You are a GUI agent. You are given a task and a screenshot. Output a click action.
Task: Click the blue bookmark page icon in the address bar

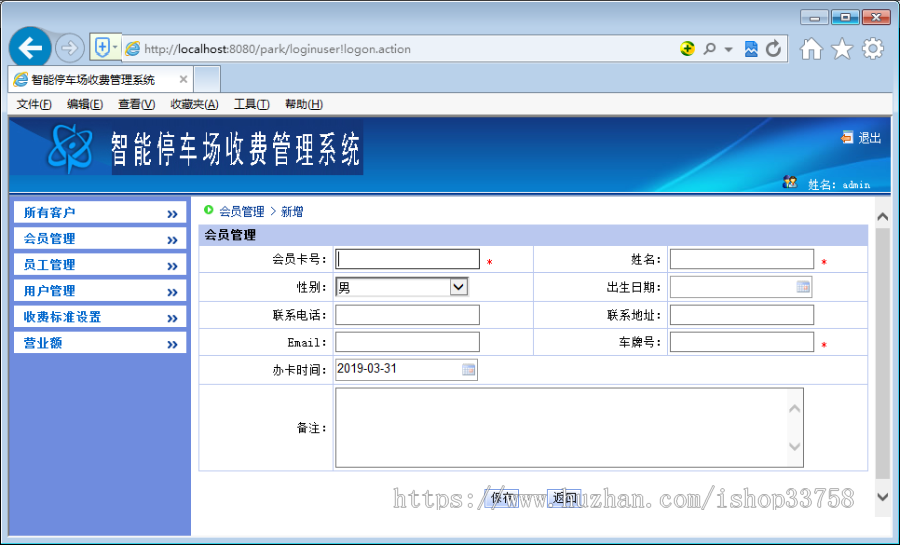click(x=751, y=49)
